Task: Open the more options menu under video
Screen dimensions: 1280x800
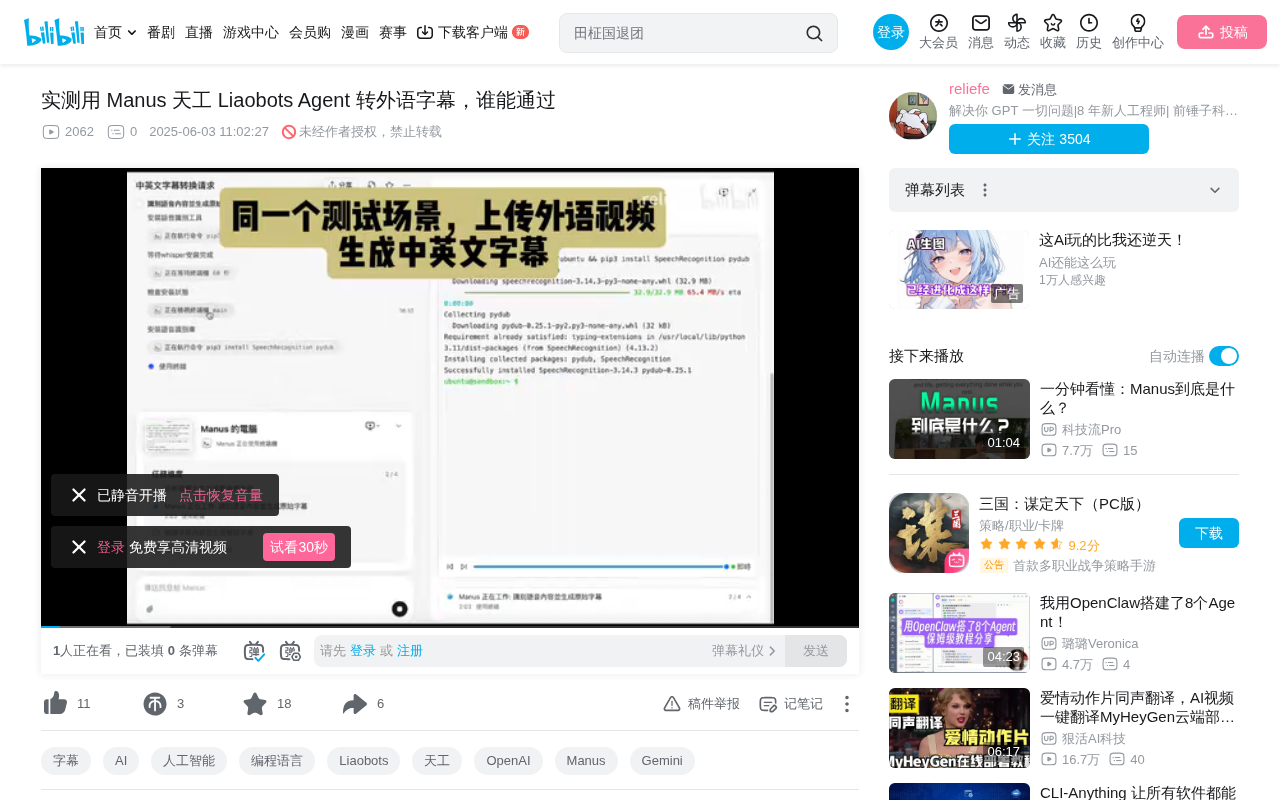Action: pyautogui.click(x=847, y=704)
